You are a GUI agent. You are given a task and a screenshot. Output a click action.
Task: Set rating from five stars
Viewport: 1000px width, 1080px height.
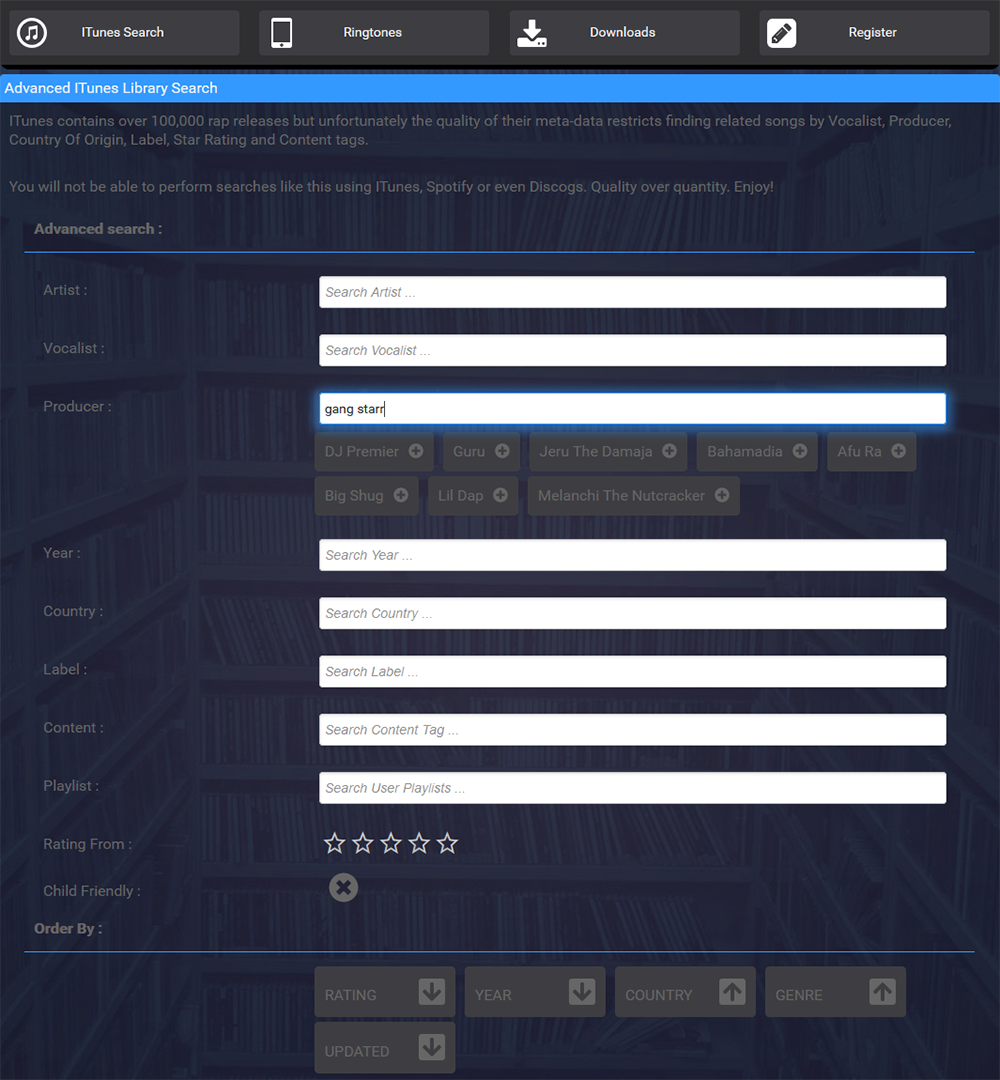click(448, 843)
